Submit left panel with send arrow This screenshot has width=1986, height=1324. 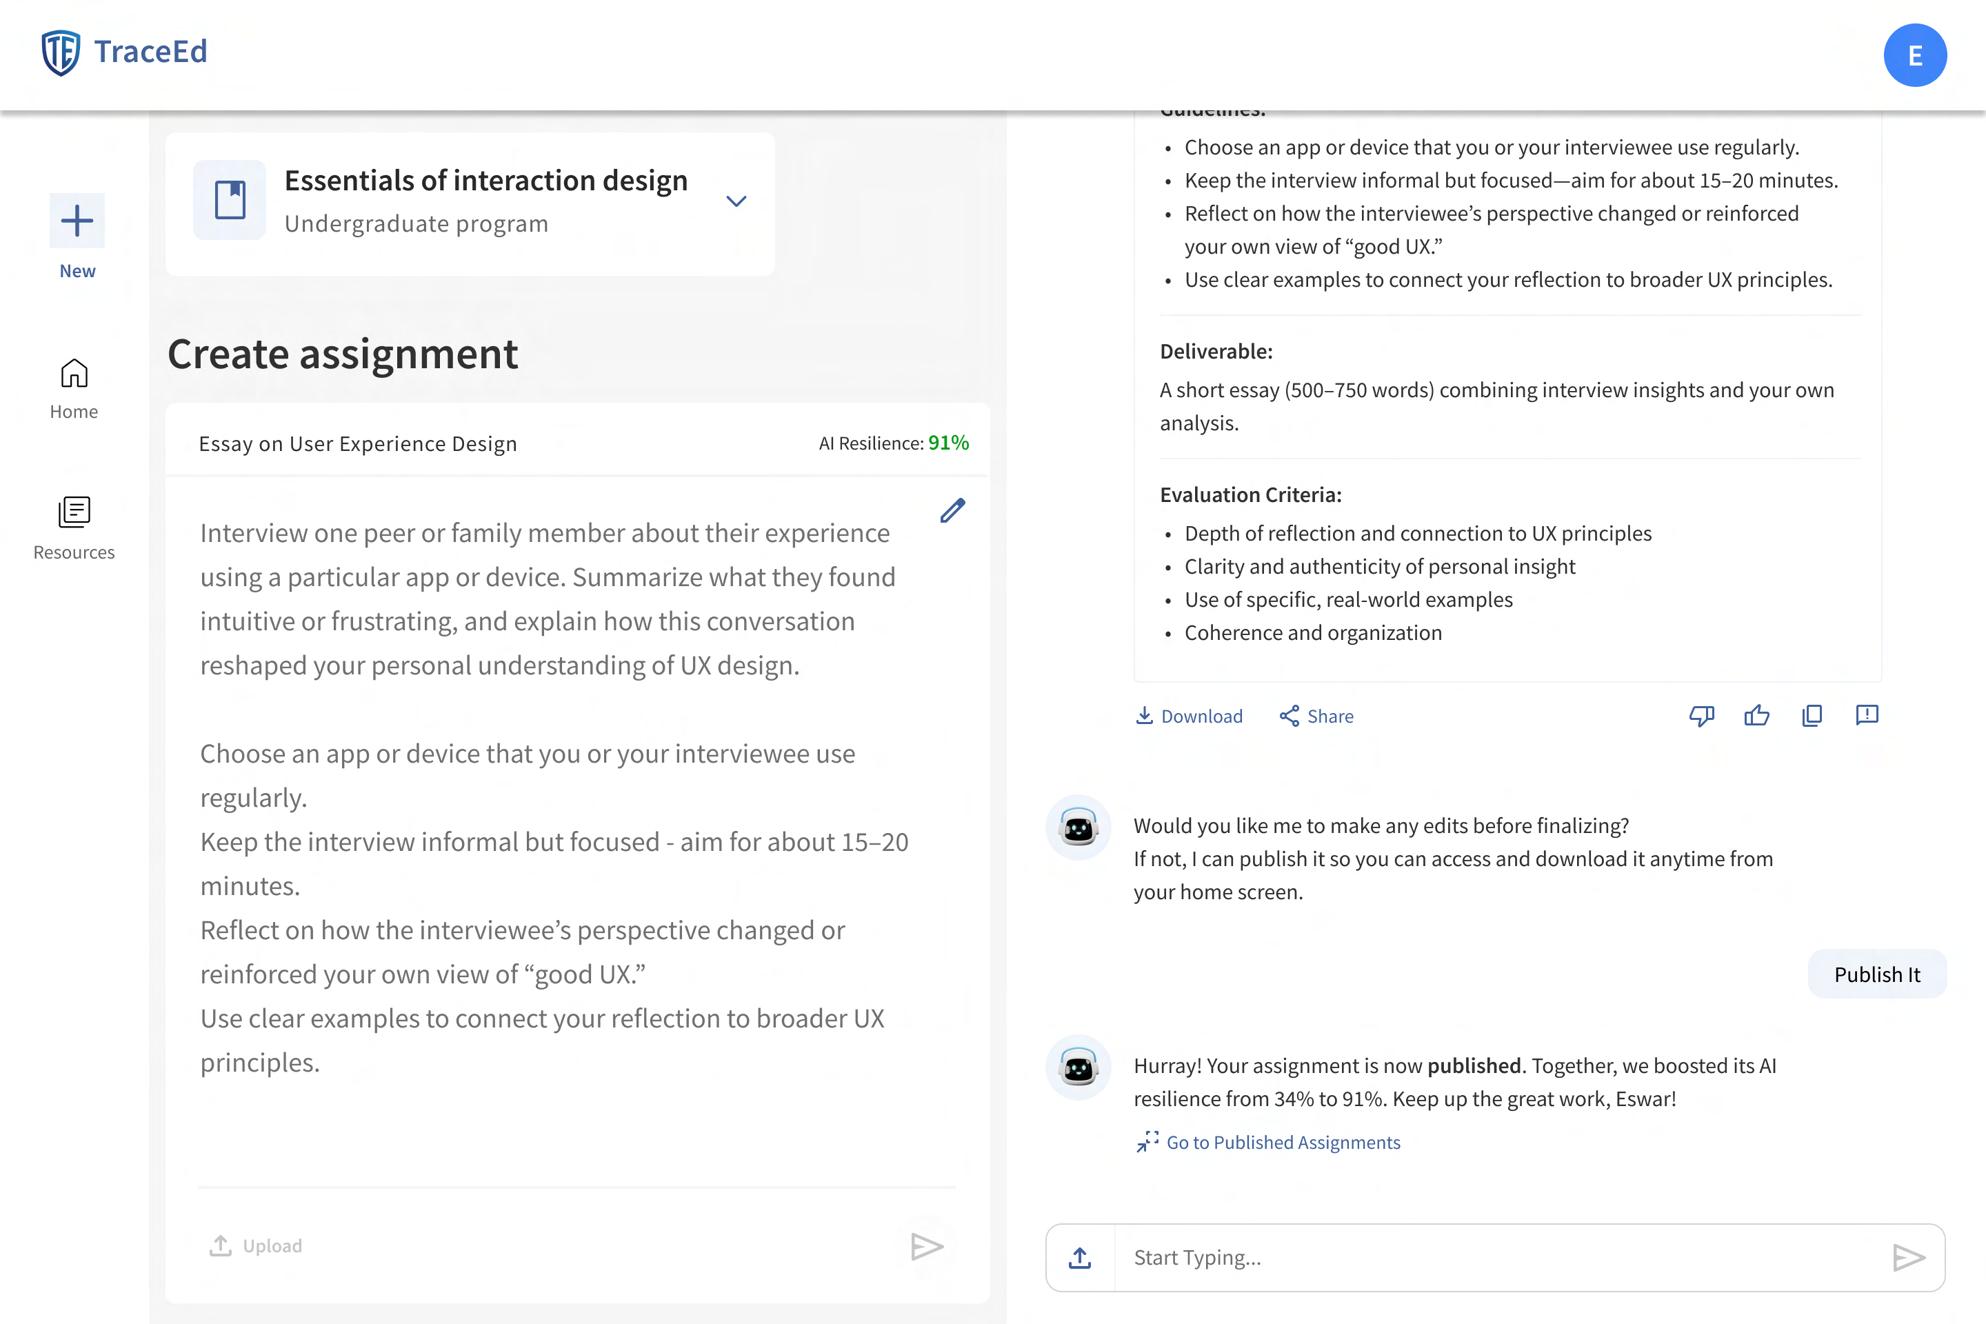tap(927, 1246)
